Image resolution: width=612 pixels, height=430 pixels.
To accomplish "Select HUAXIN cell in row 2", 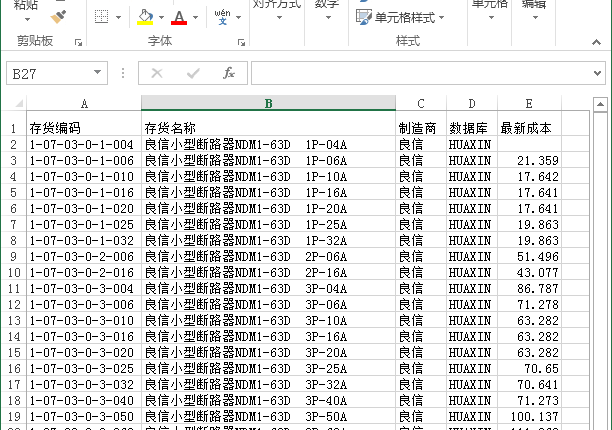I will click(x=472, y=144).
